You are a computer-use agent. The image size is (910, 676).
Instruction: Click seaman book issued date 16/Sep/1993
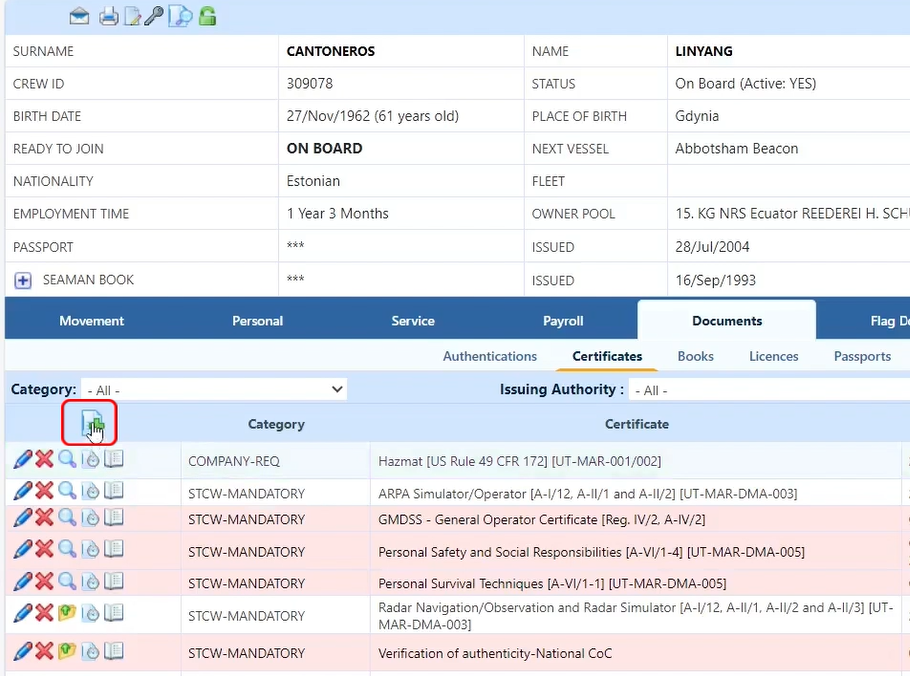click(716, 281)
